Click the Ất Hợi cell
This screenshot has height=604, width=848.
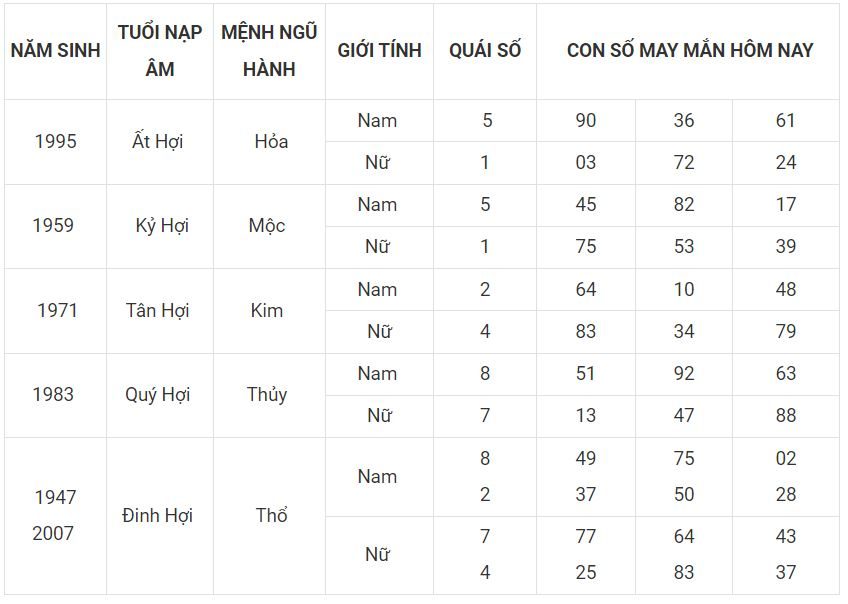tap(157, 142)
